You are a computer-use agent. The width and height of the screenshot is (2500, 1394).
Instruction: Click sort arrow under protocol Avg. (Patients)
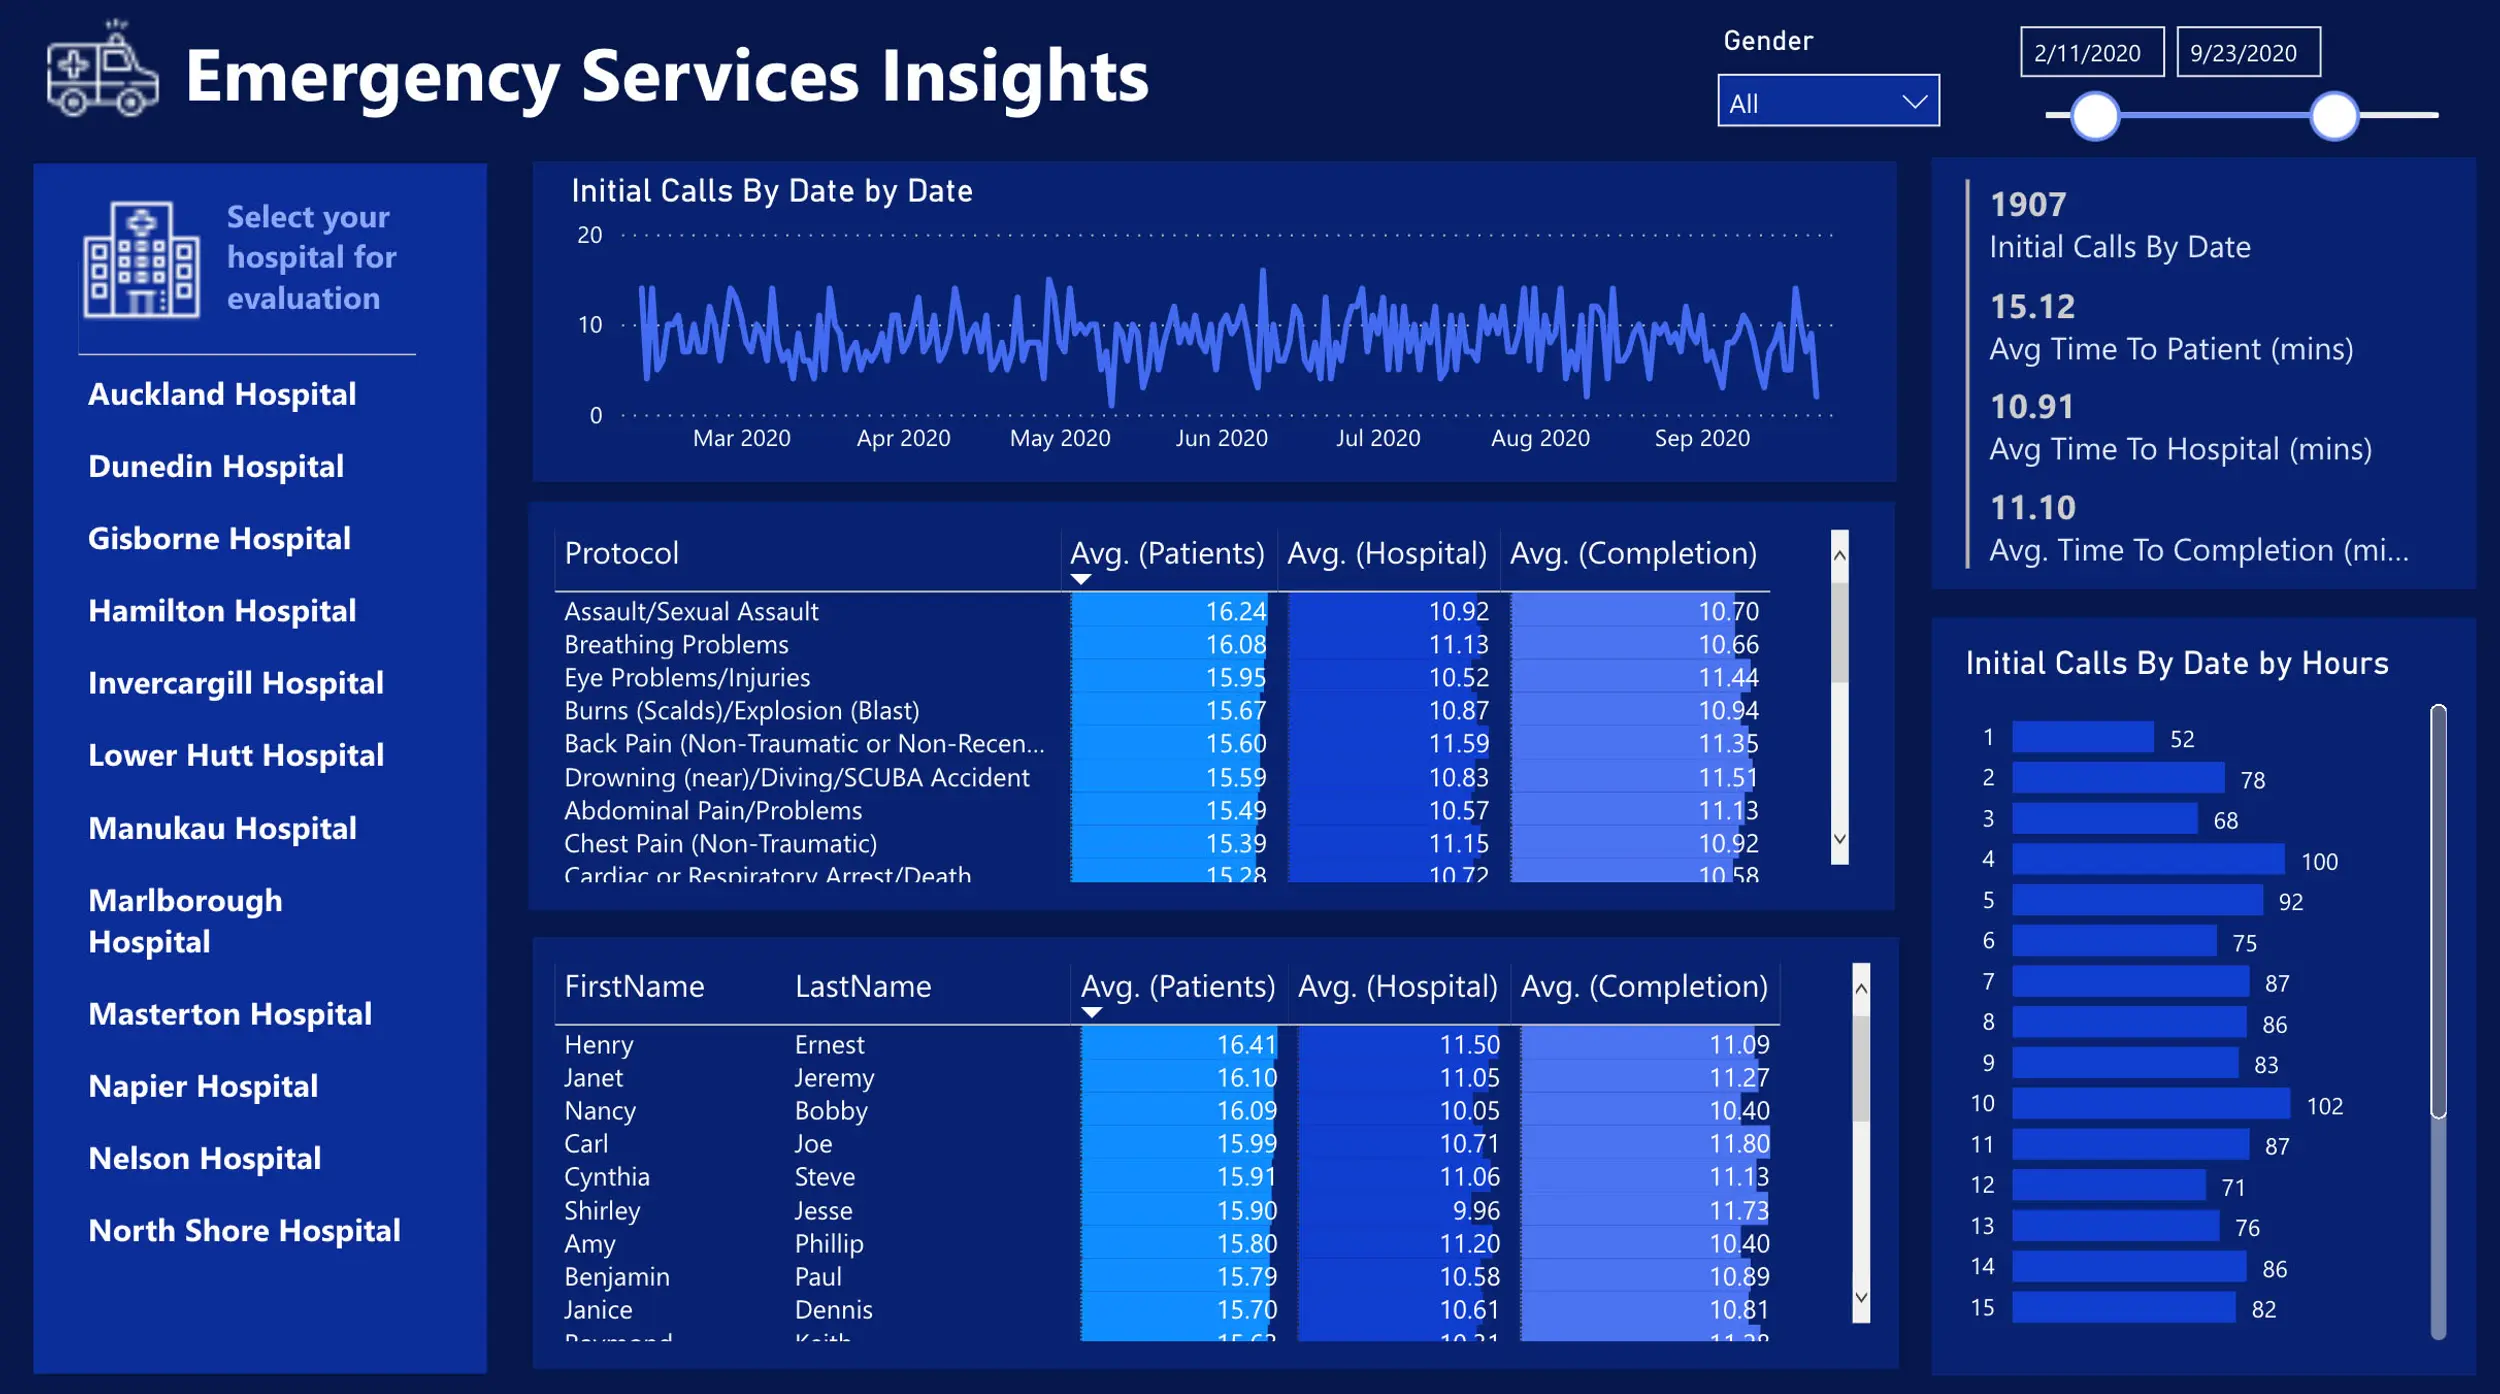tap(1080, 579)
